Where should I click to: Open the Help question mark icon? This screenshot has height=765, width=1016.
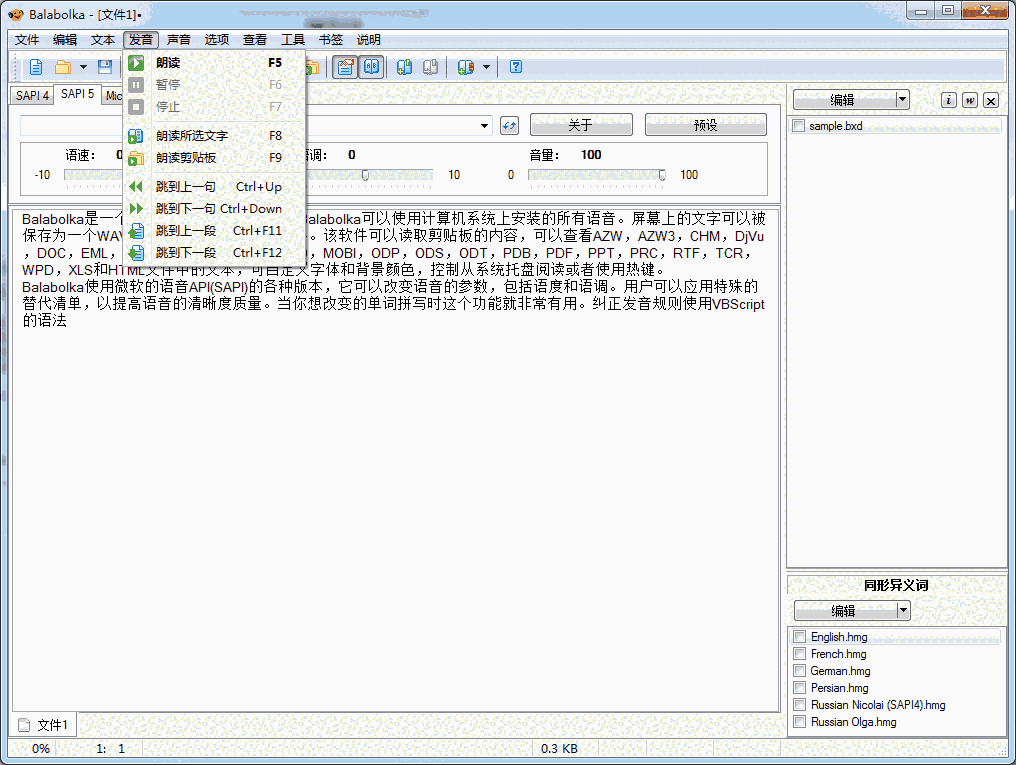[x=516, y=67]
